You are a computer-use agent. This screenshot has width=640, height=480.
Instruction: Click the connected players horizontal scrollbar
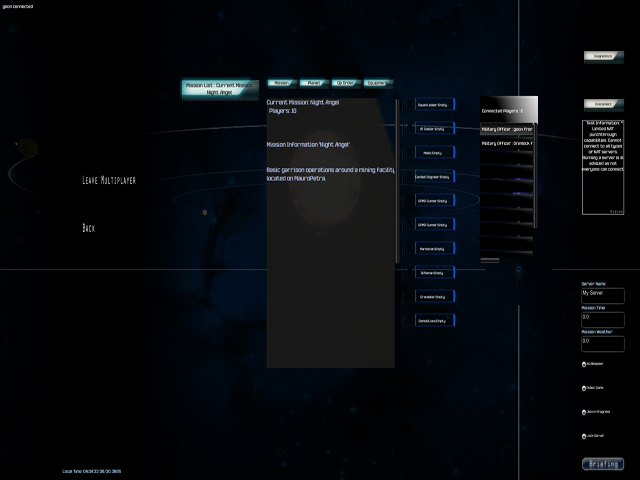[x=490, y=260]
